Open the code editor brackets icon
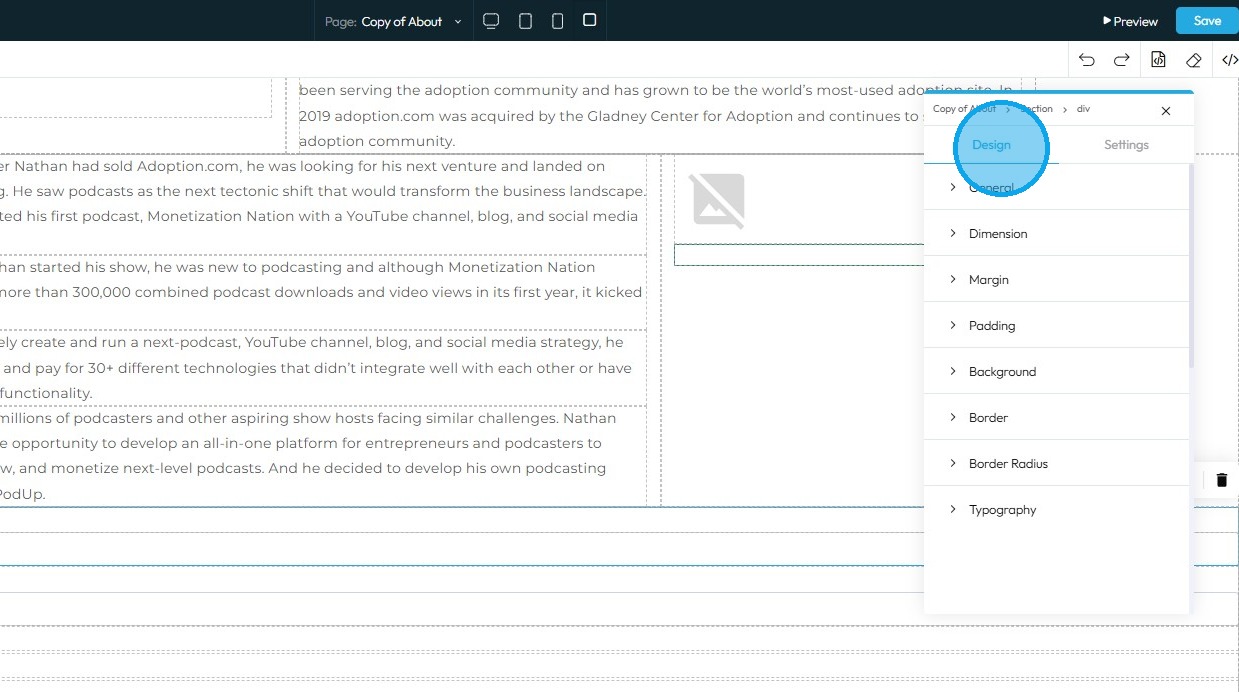1239x692 pixels. [x=1229, y=60]
